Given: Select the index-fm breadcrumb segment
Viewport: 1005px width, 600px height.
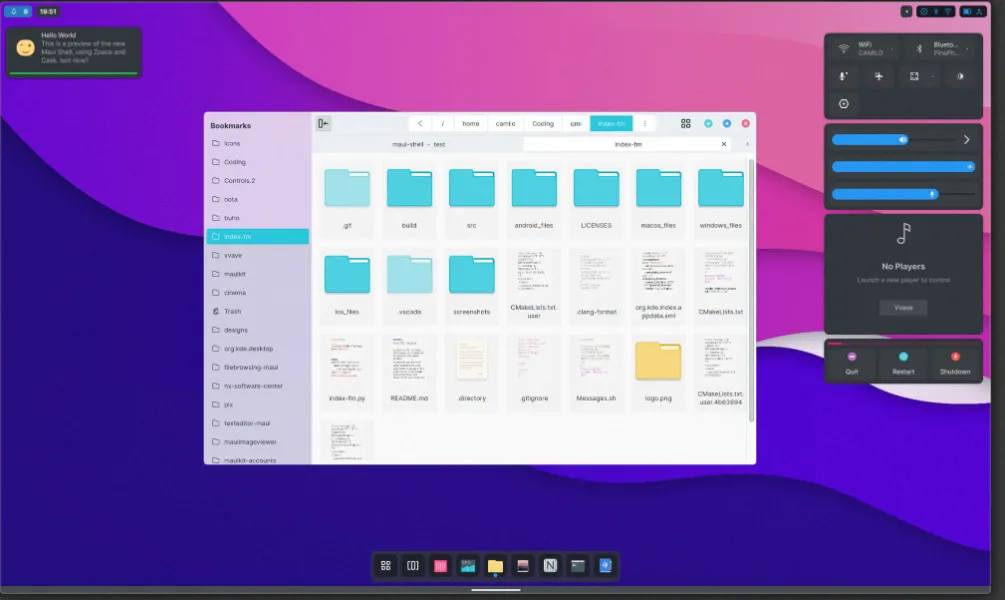Looking at the screenshot, I should coord(611,124).
